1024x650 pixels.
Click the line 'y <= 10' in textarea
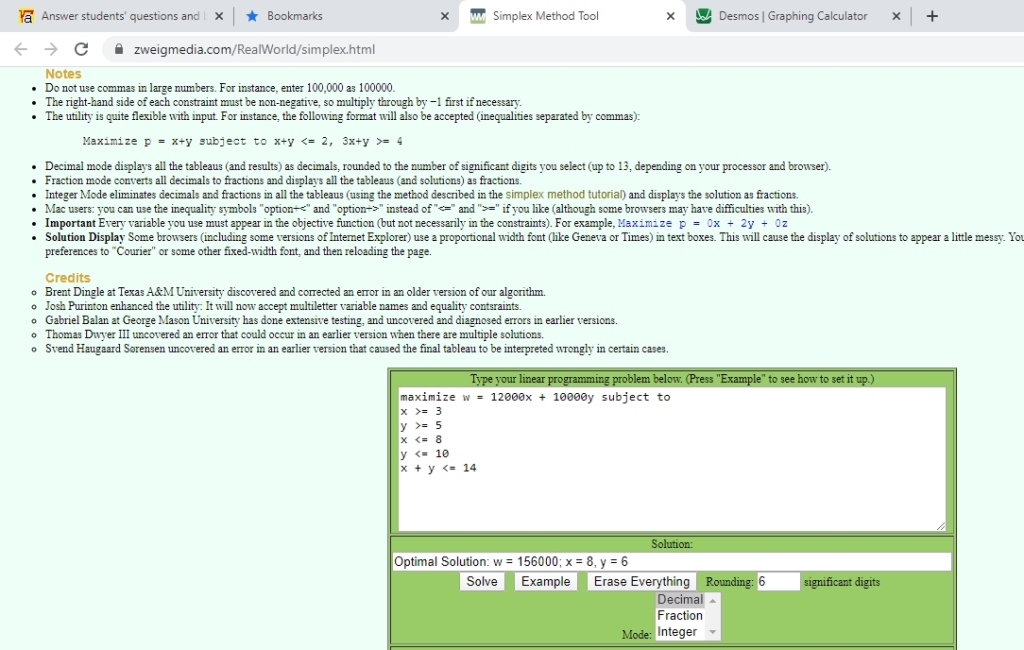click(x=424, y=453)
